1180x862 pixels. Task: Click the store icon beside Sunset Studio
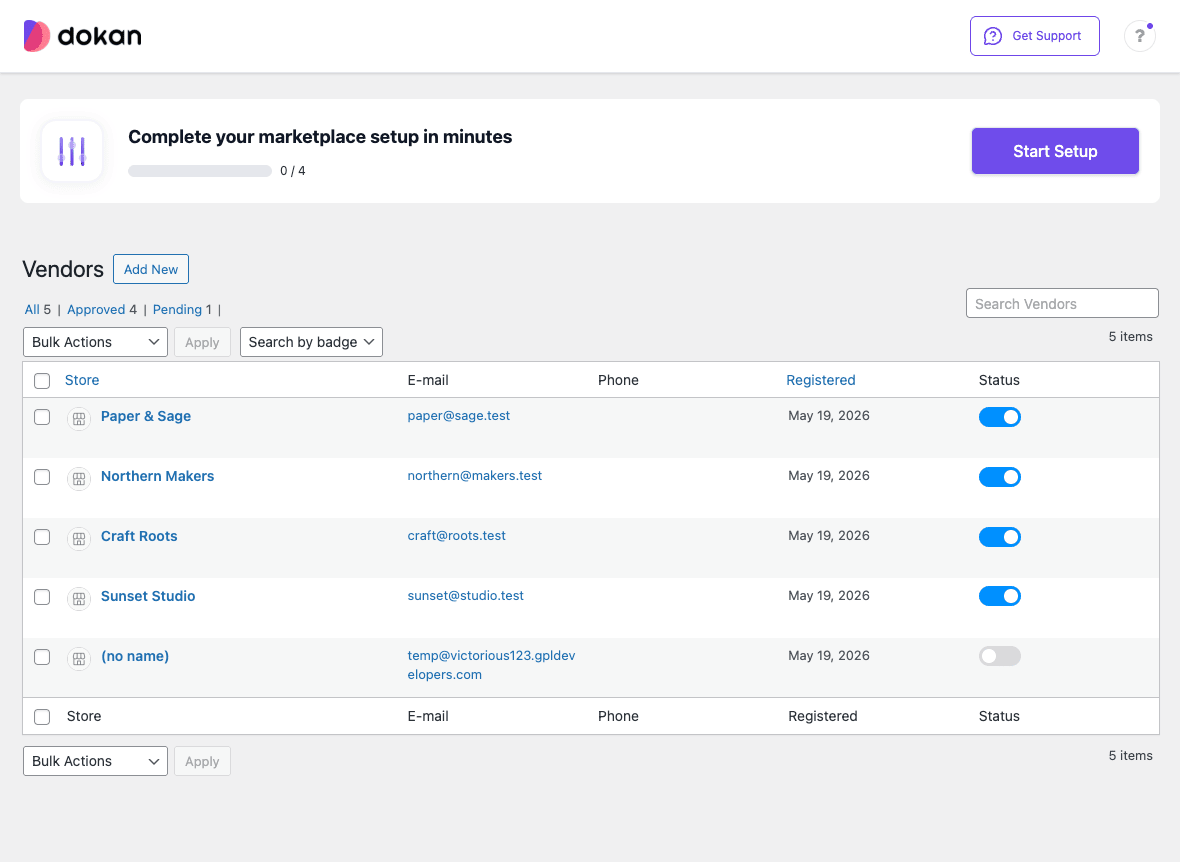(79, 599)
